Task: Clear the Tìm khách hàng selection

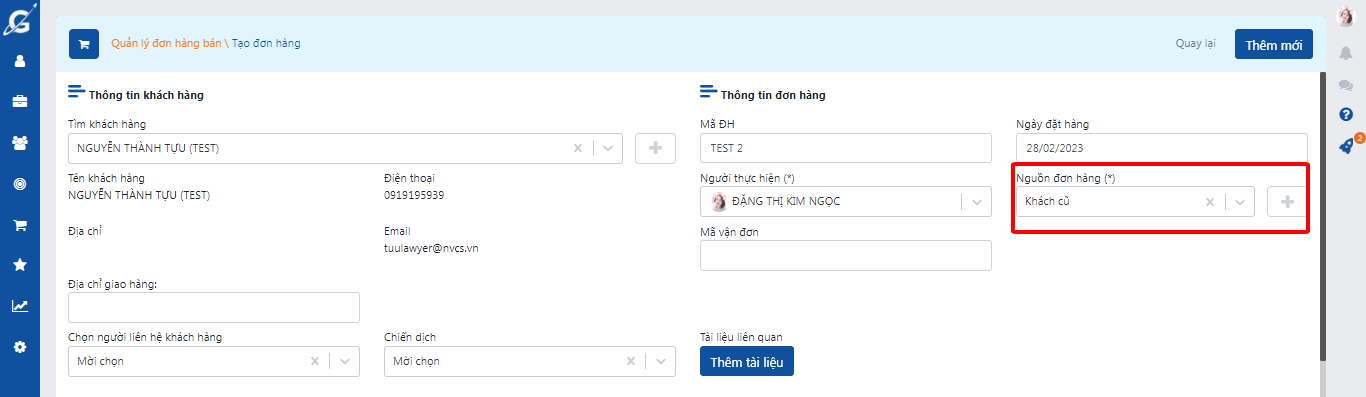Action: 577,148
